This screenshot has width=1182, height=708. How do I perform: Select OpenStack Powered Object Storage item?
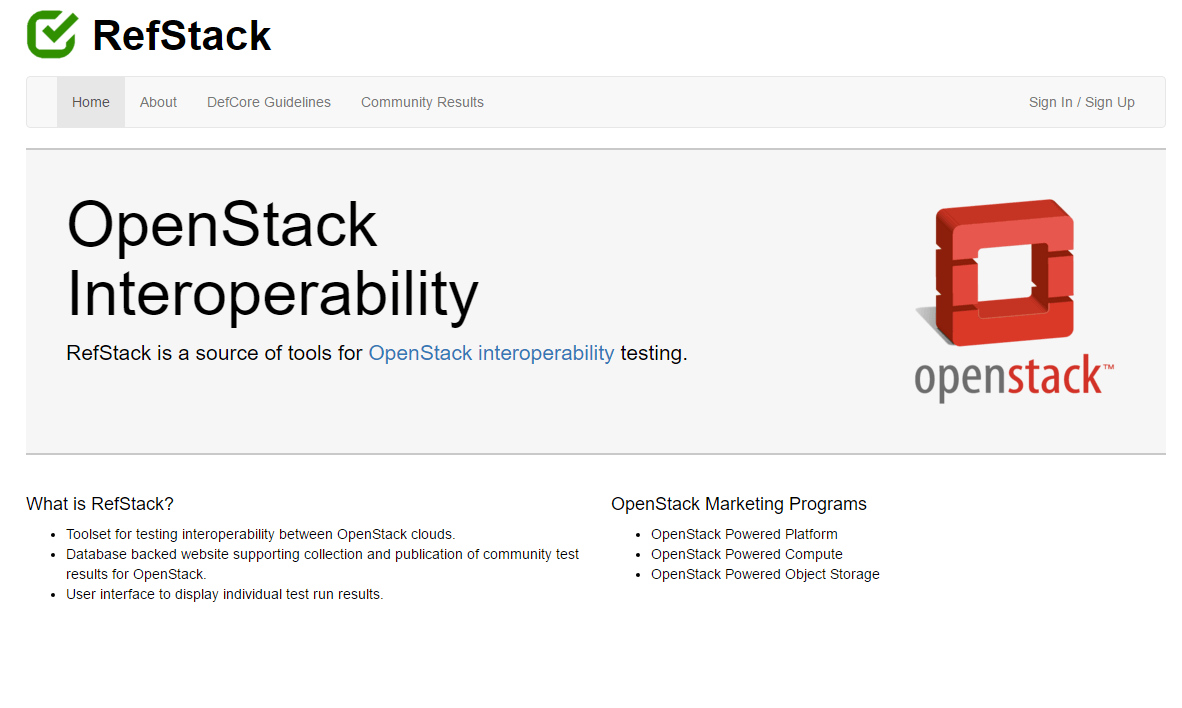click(765, 574)
